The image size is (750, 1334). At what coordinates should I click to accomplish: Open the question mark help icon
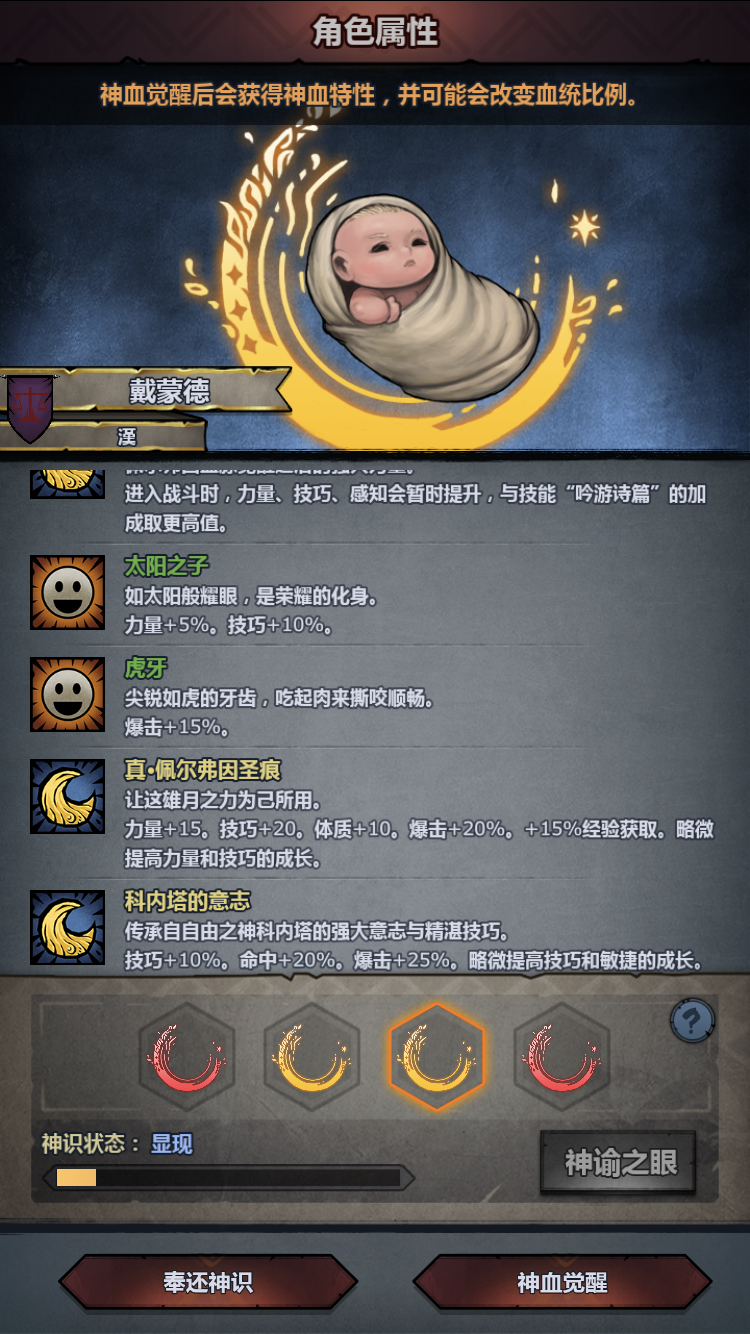point(692,1020)
